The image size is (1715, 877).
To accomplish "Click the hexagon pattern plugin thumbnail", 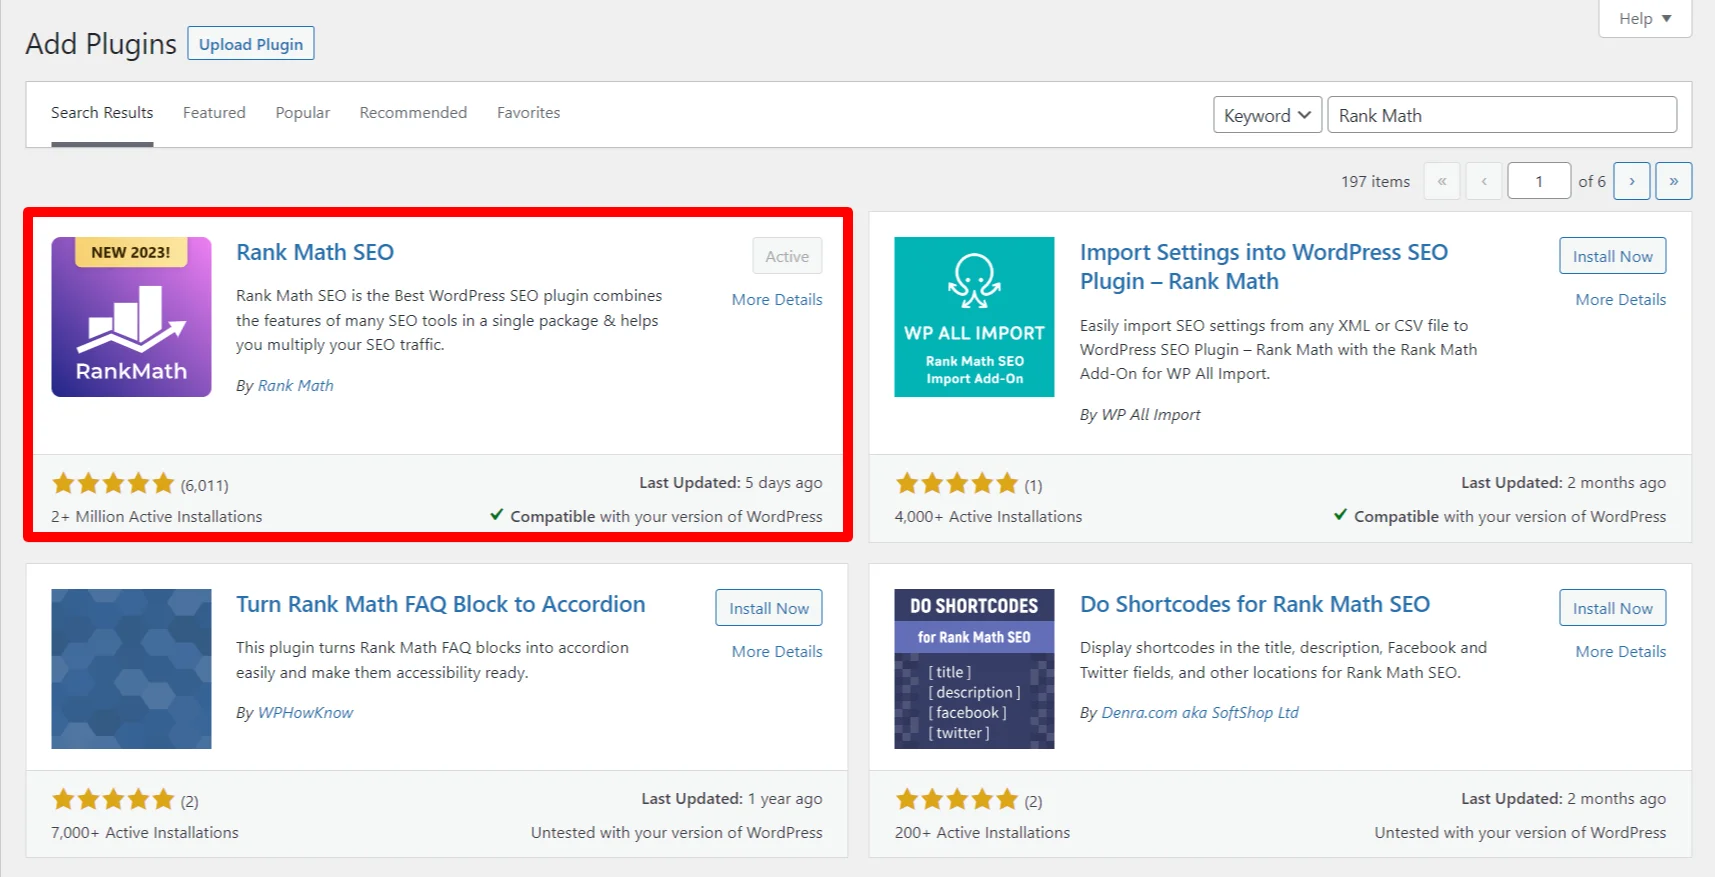I will pyautogui.click(x=131, y=669).
